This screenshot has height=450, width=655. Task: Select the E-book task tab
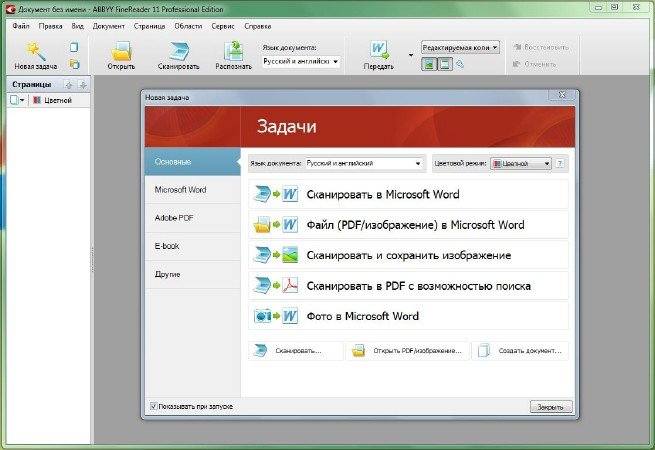click(x=193, y=246)
